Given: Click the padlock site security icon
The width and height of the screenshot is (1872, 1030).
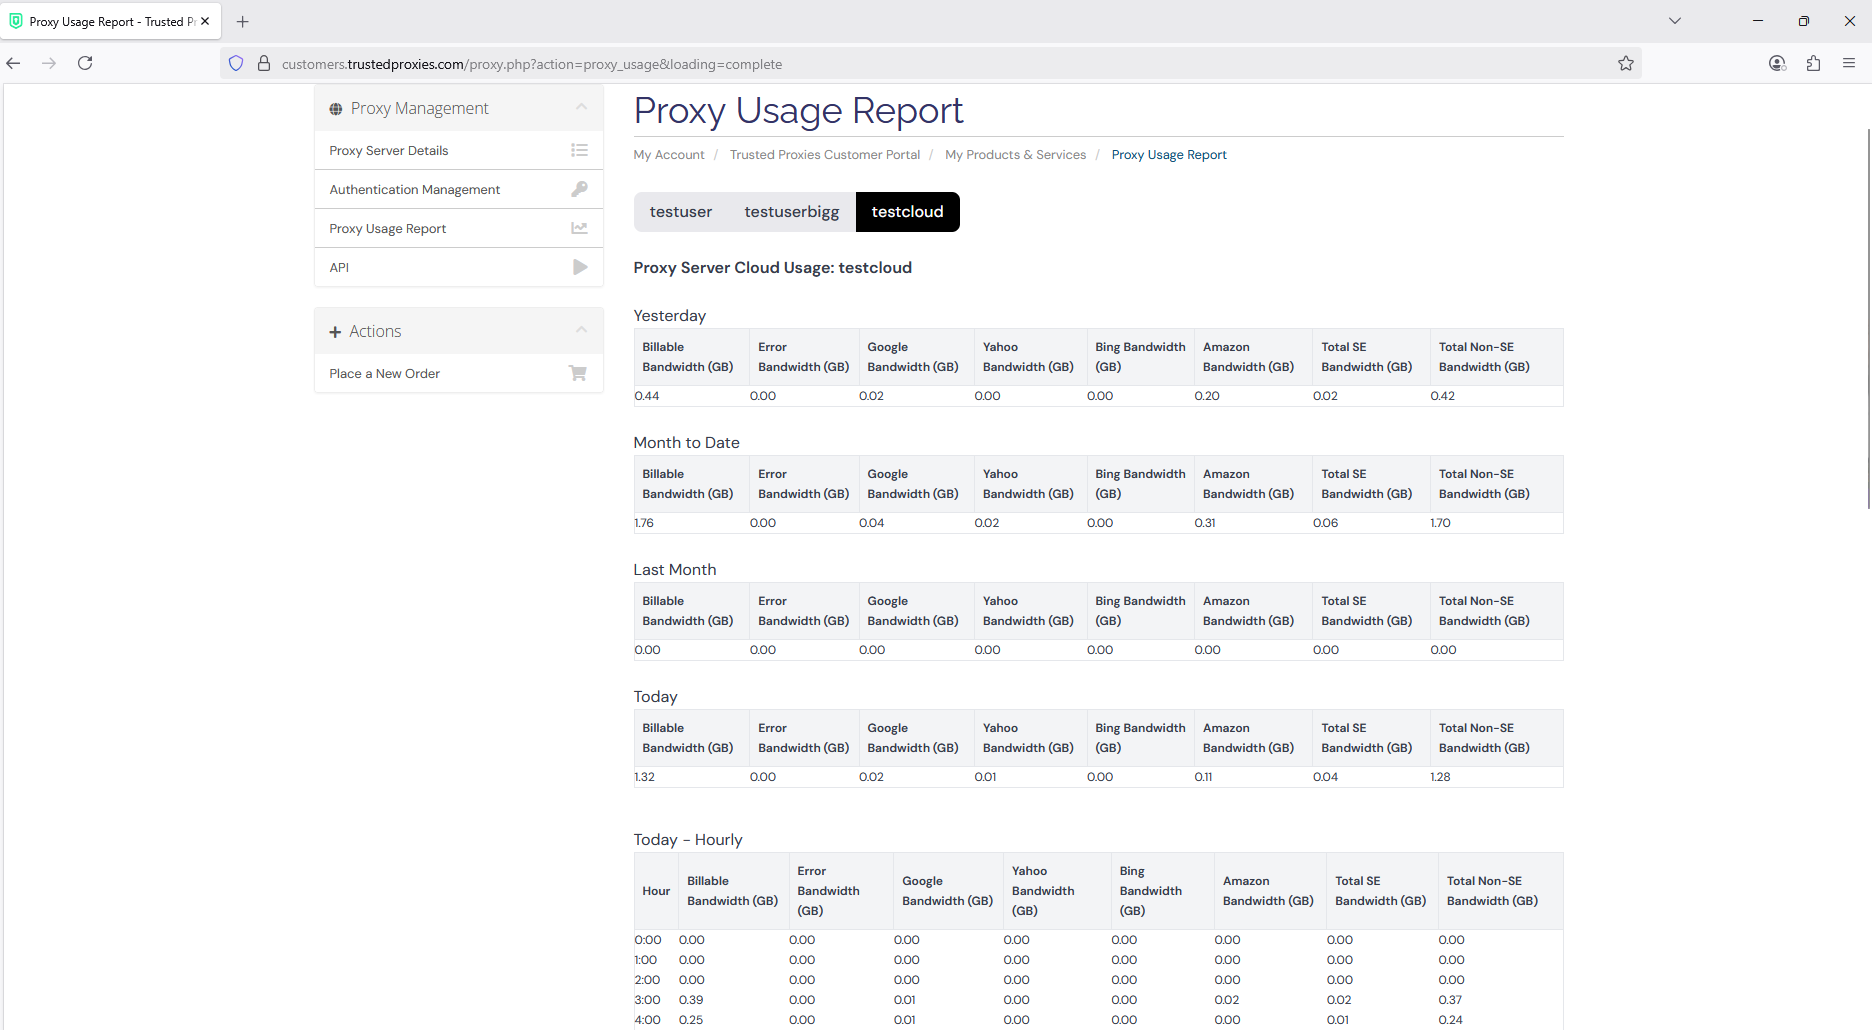Looking at the screenshot, I should coord(264,63).
